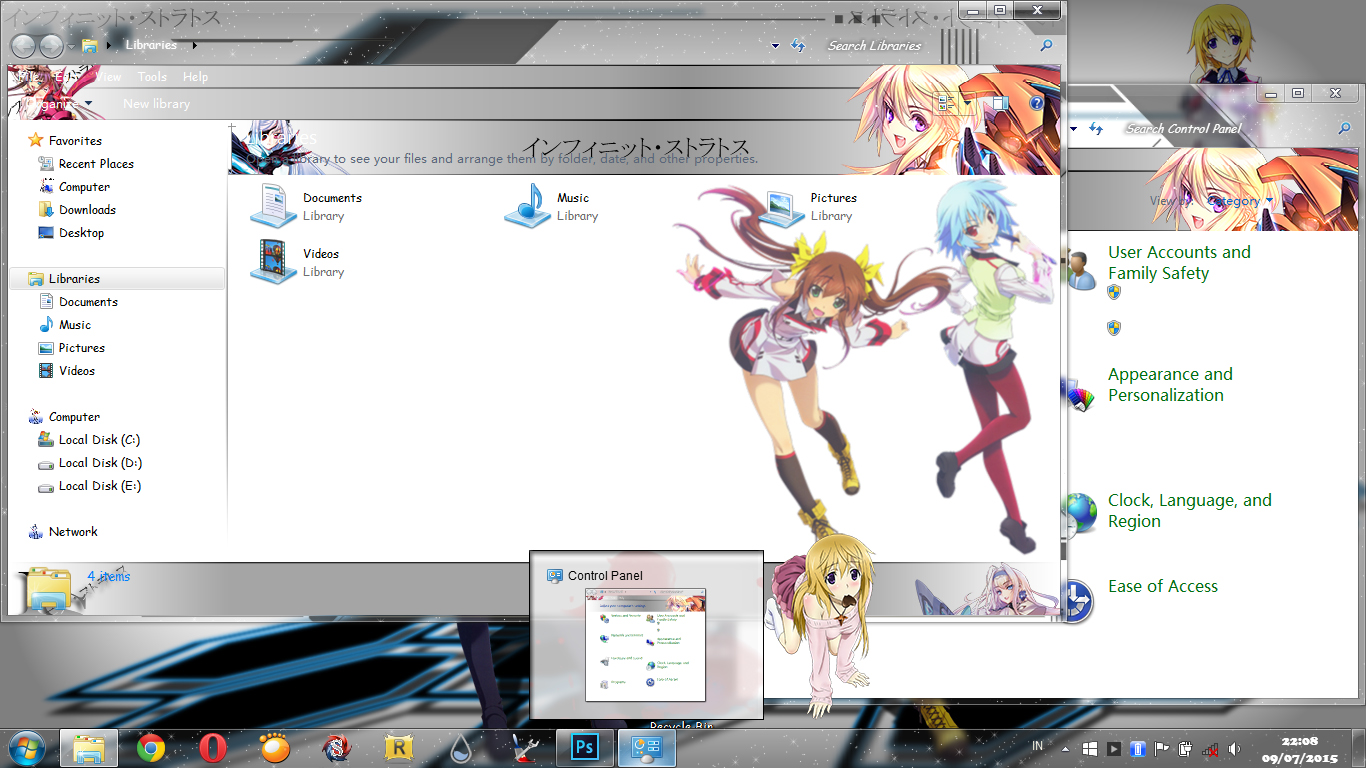Select the Documents library icon in content area
Screen dimensions: 1366x768
[x=274, y=206]
